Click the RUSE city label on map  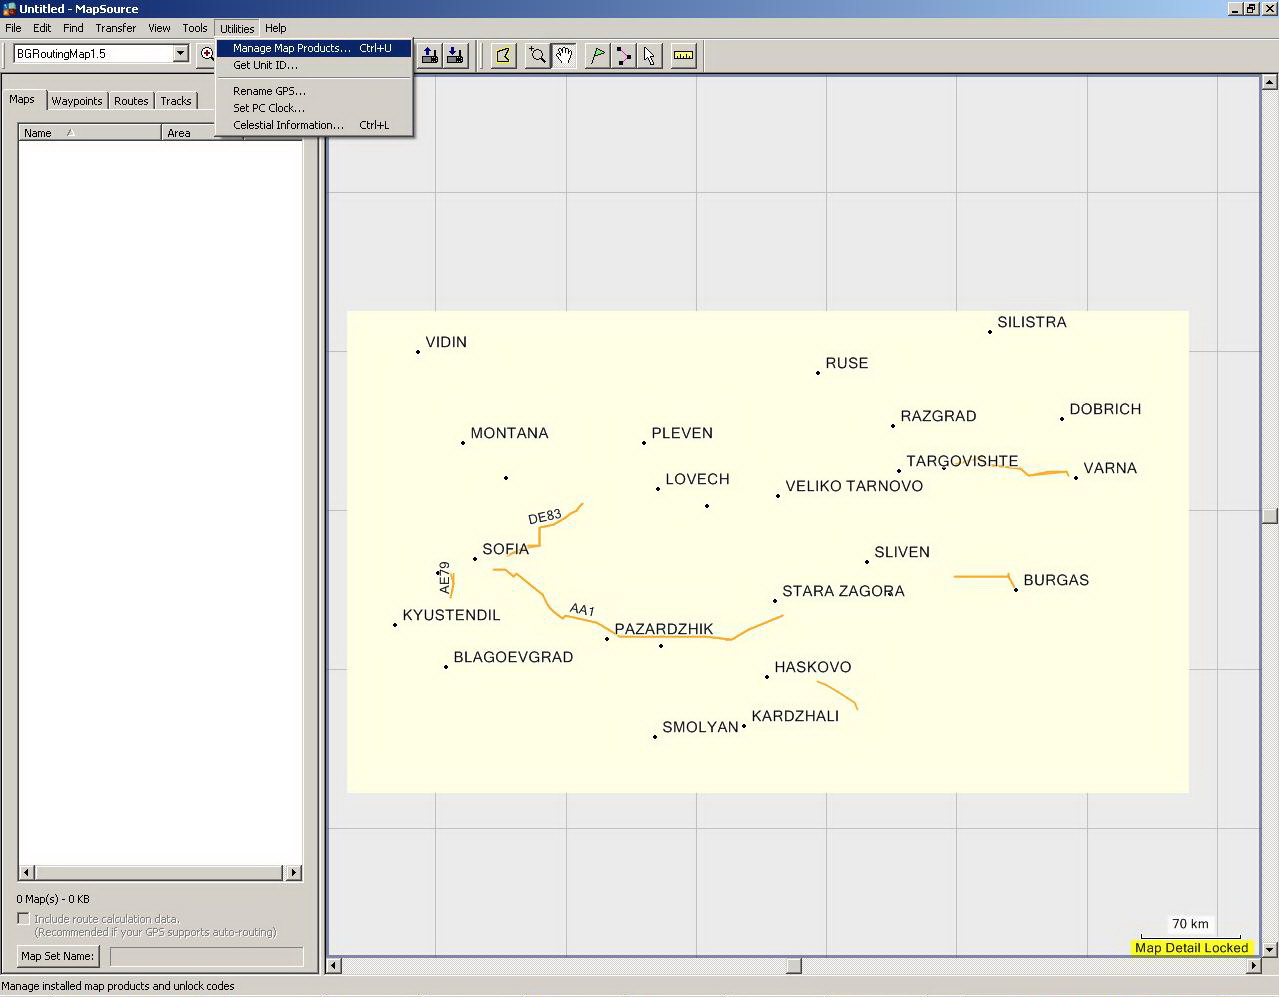click(x=847, y=363)
